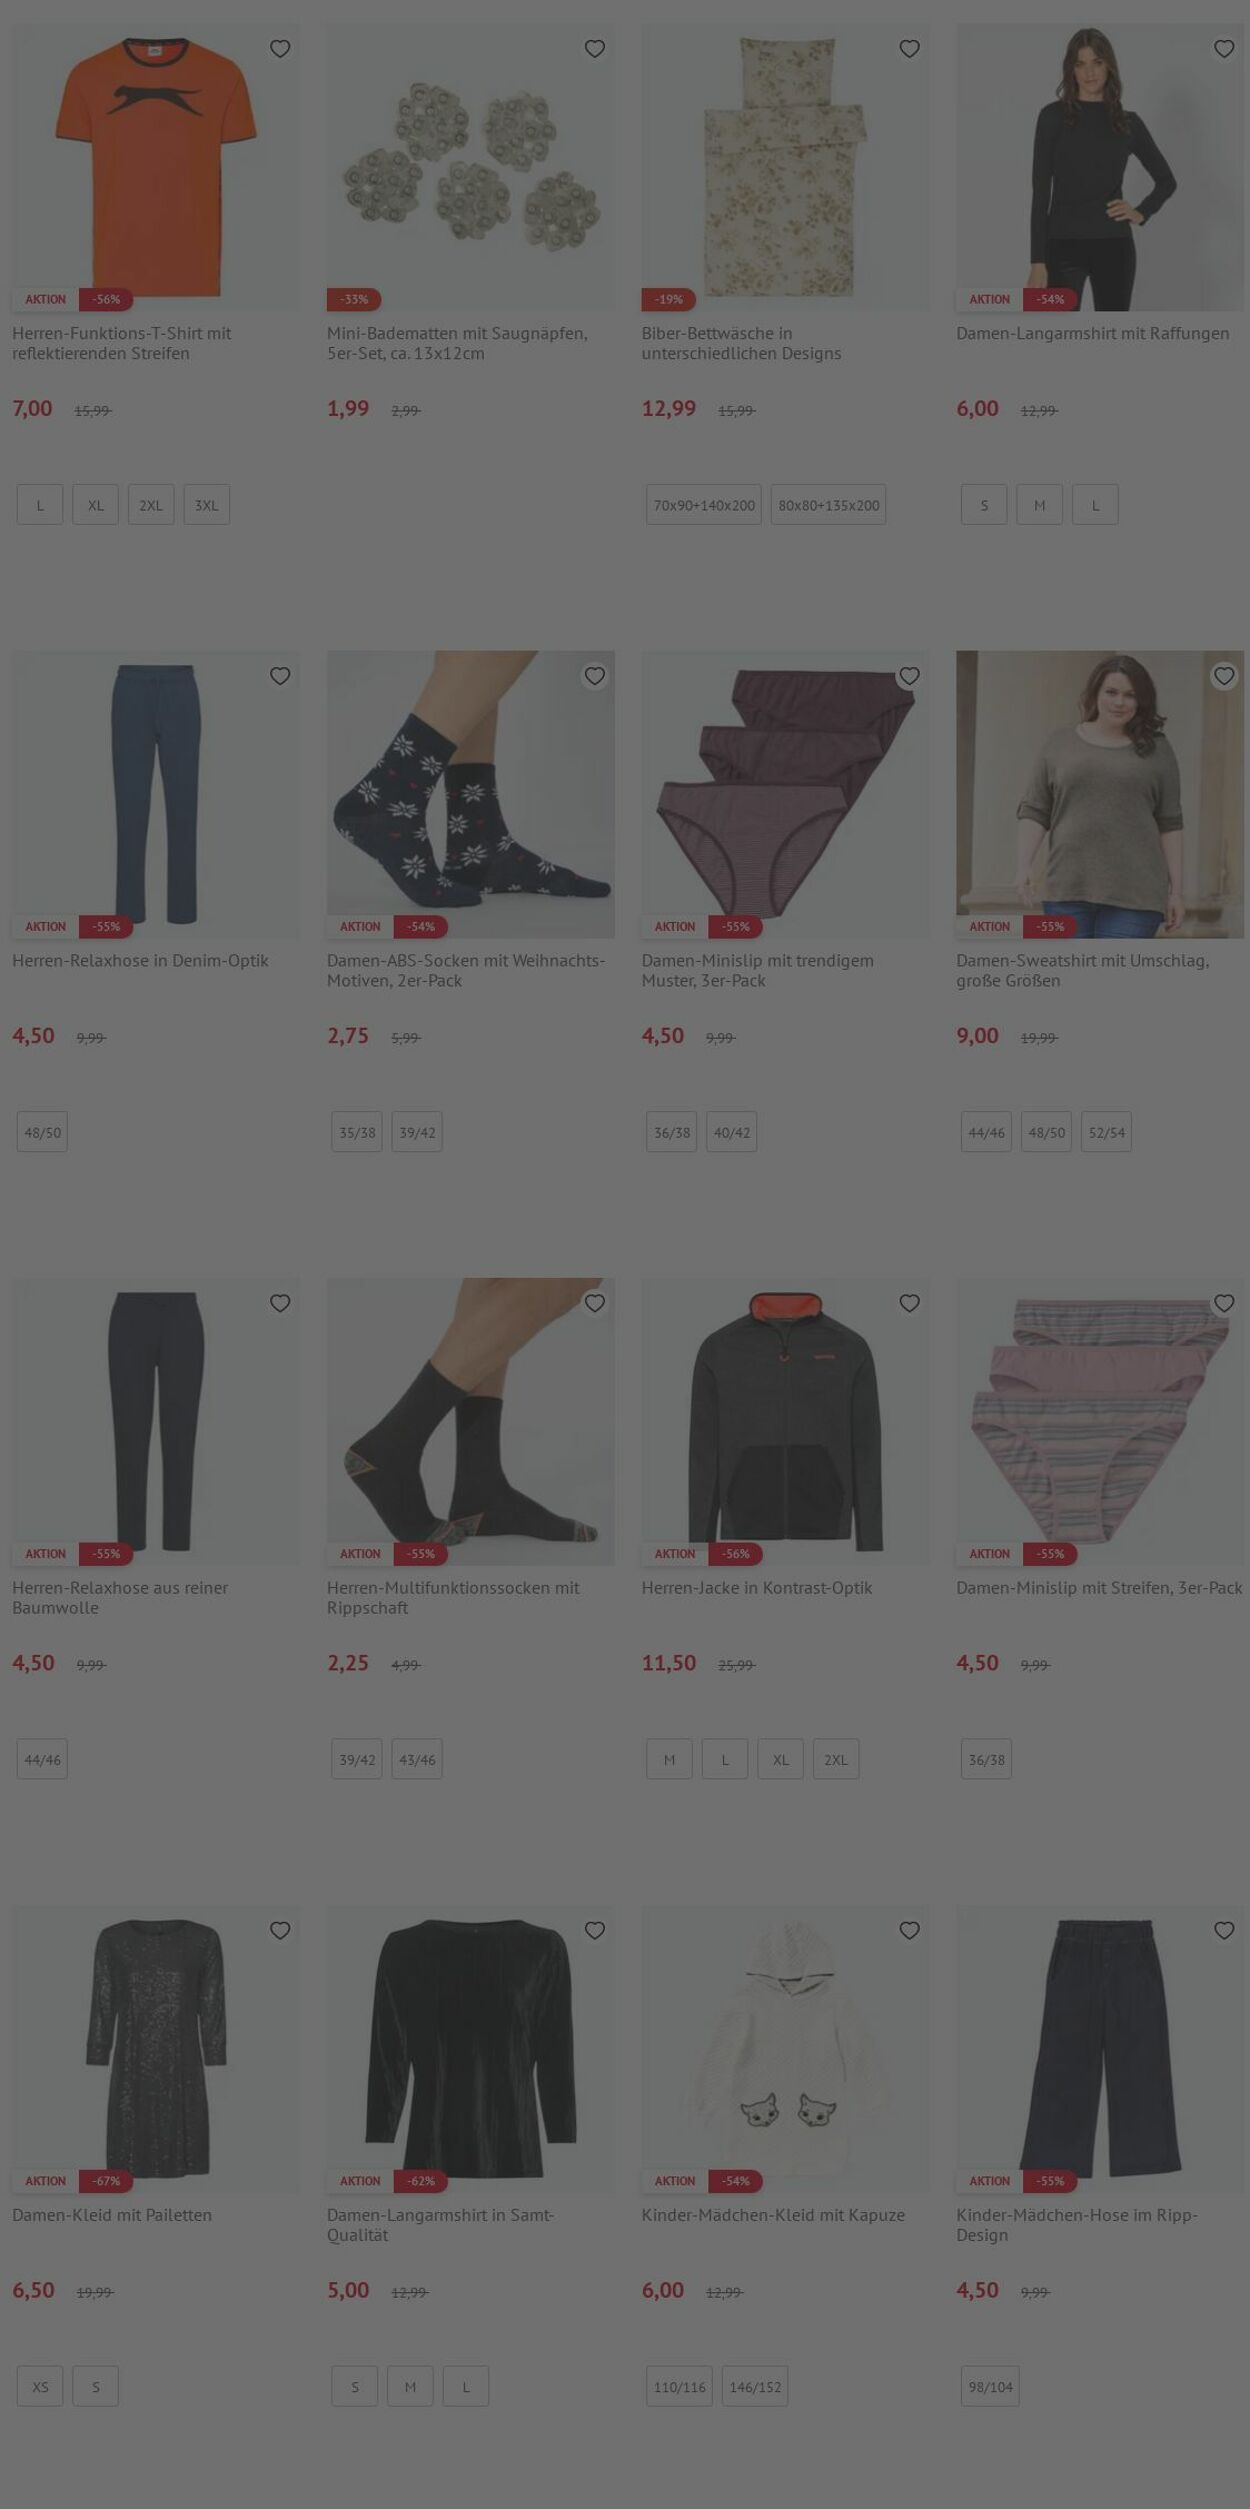Viewport: 1250px width, 2509px height.
Task: Favorite the Kinder-Mädchen-Hose im Ripp-Design
Action: click(x=1224, y=1930)
